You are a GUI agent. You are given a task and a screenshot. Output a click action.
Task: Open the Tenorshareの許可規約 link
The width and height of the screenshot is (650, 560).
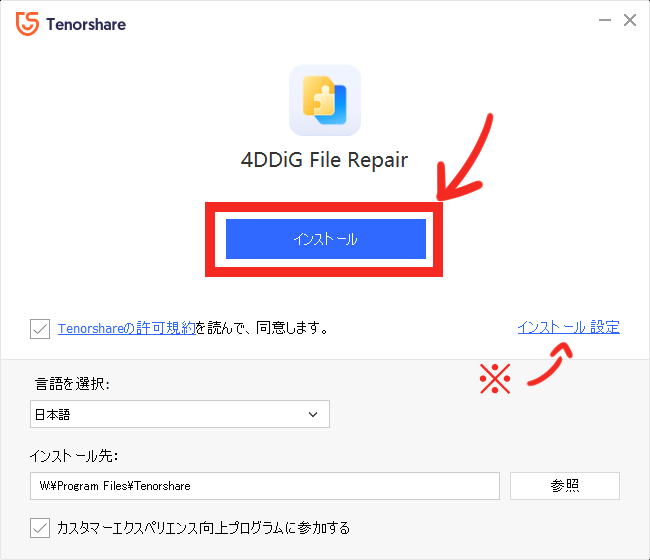click(126, 328)
